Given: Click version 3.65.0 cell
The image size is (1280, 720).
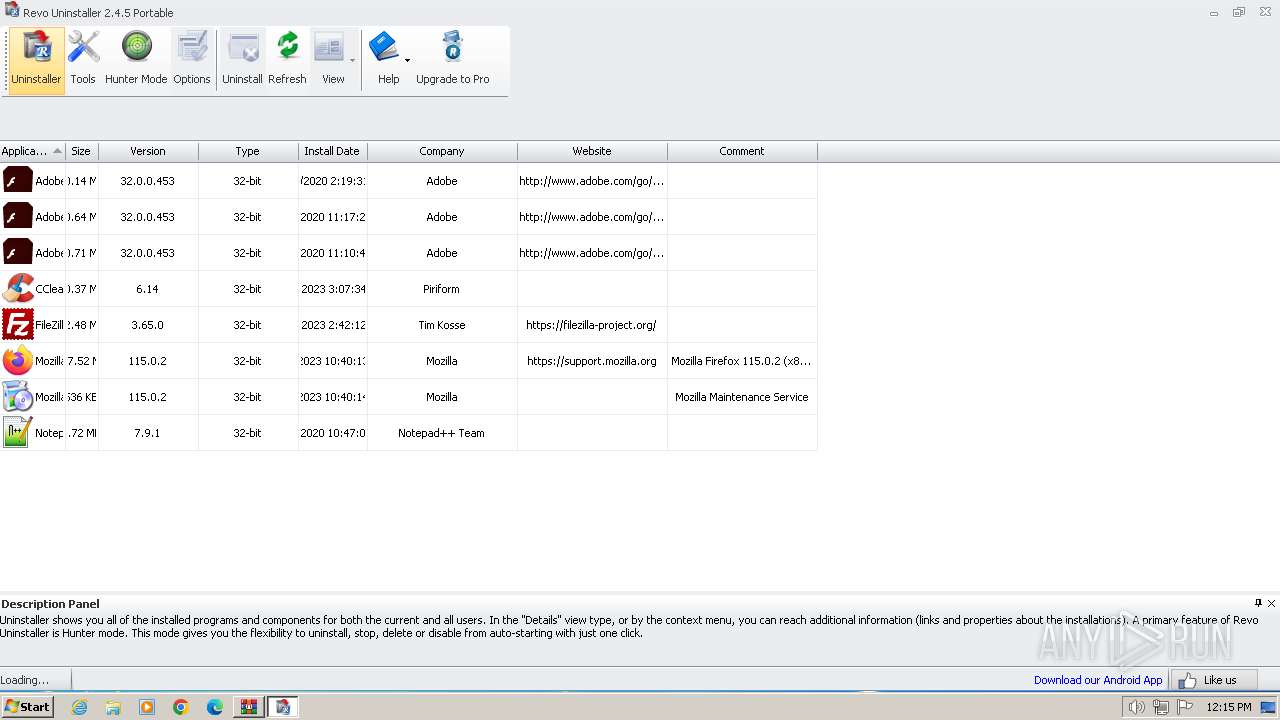Looking at the screenshot, I should click(148, 325).
